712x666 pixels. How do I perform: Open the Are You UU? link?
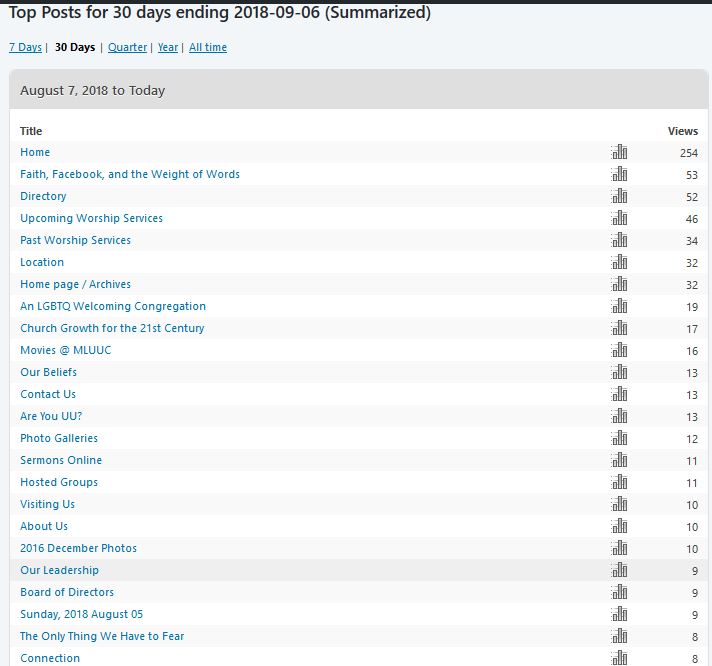click(x=51, y=416)
